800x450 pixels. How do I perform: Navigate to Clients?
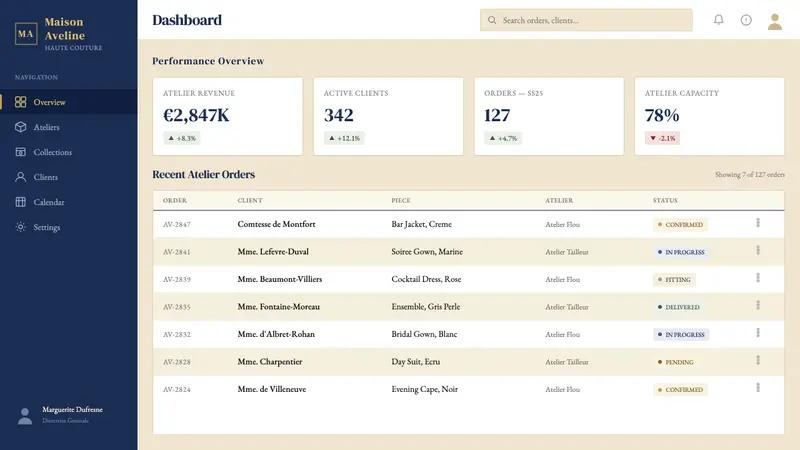pyautogui.click(x=68, y=177)
